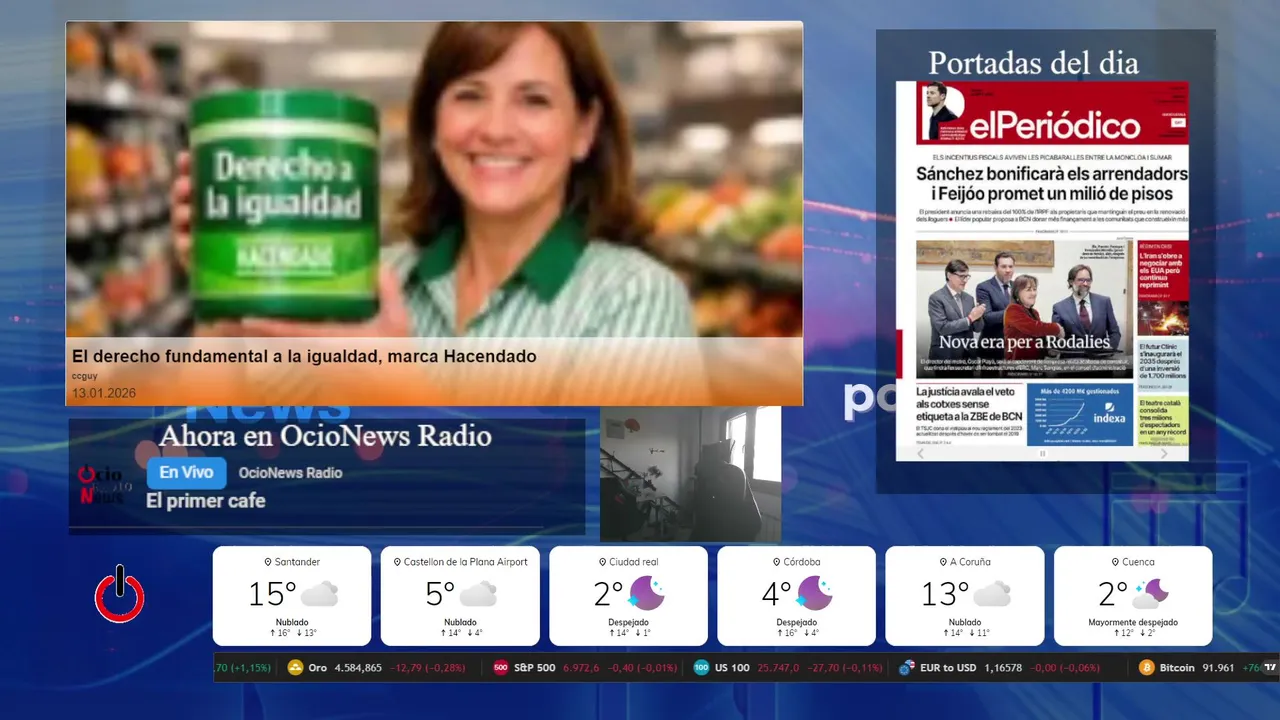Click the moon-and-cloud icon in the Cuenca card
The height and width of the screenshot is (720, 1280).
tap(1150, 594)
